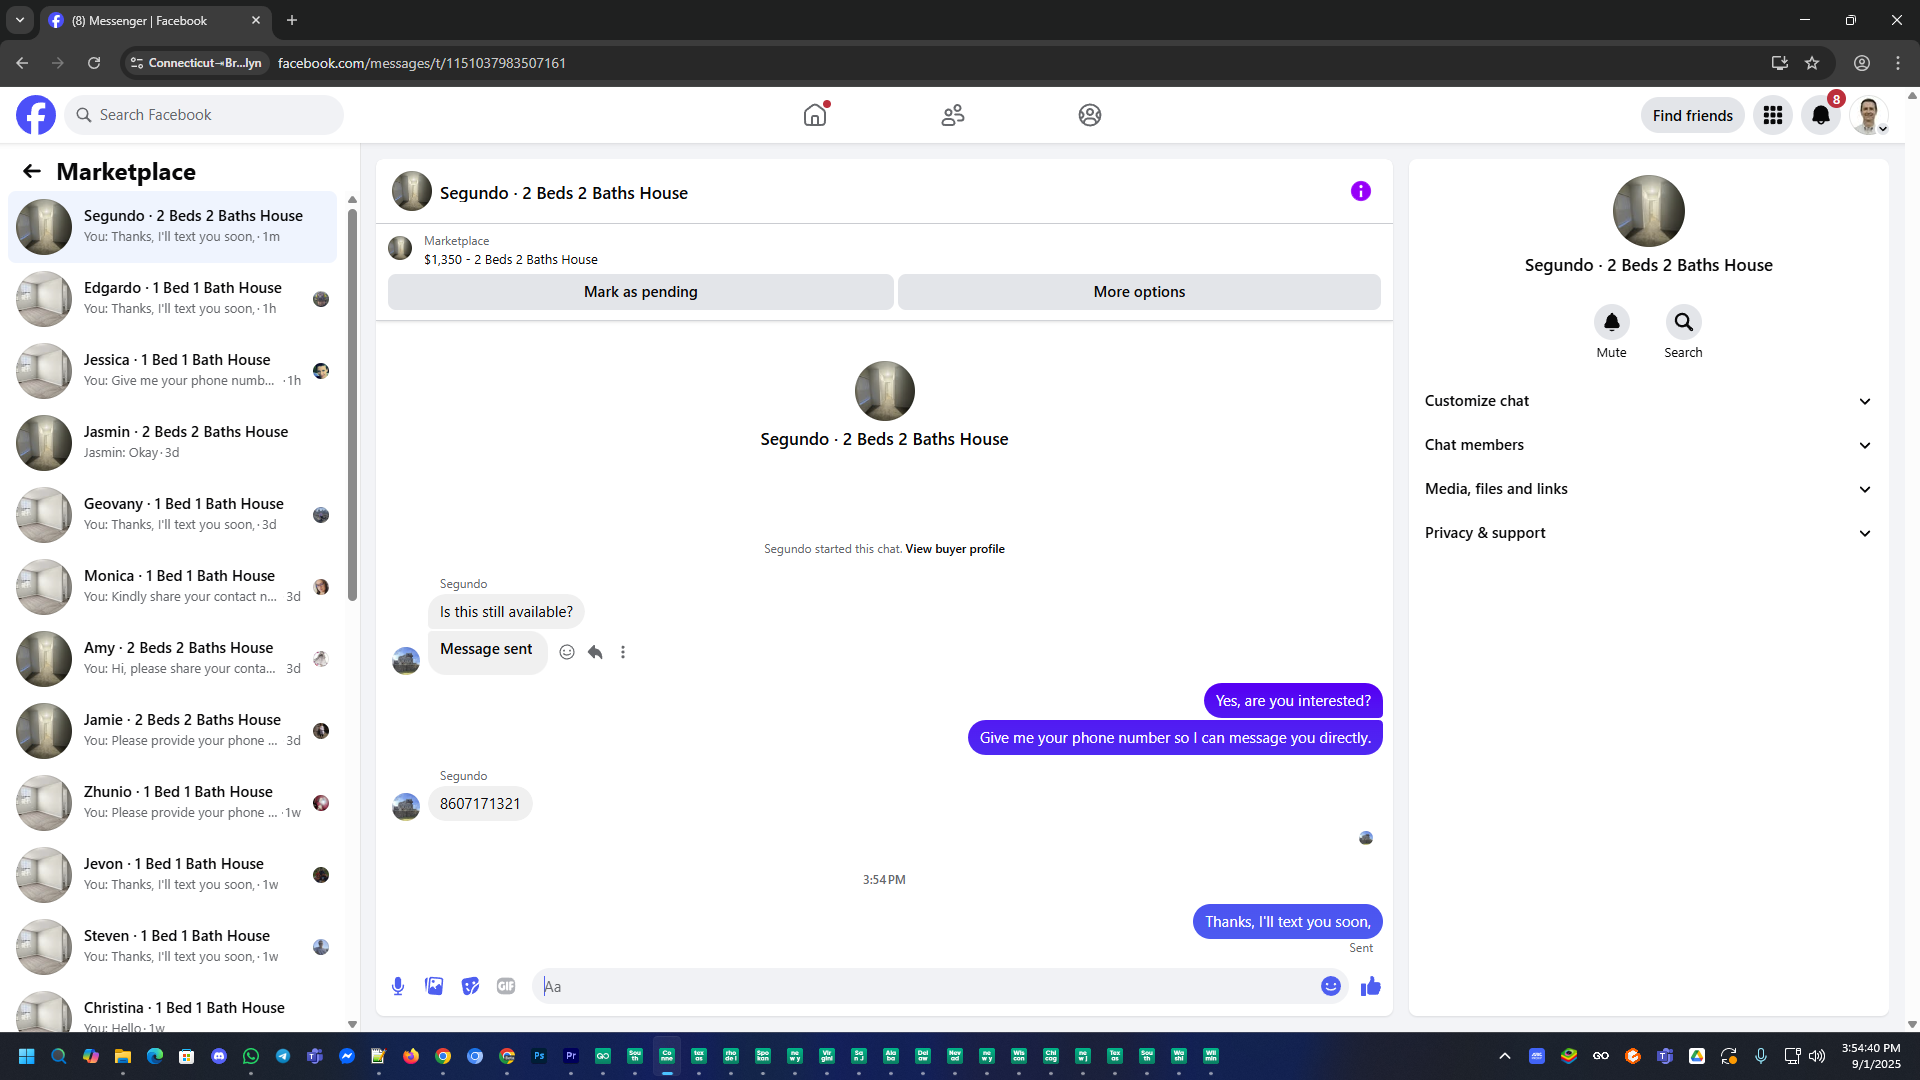
Task: Send a thumbs-up like
Action: coord(1370,986)
